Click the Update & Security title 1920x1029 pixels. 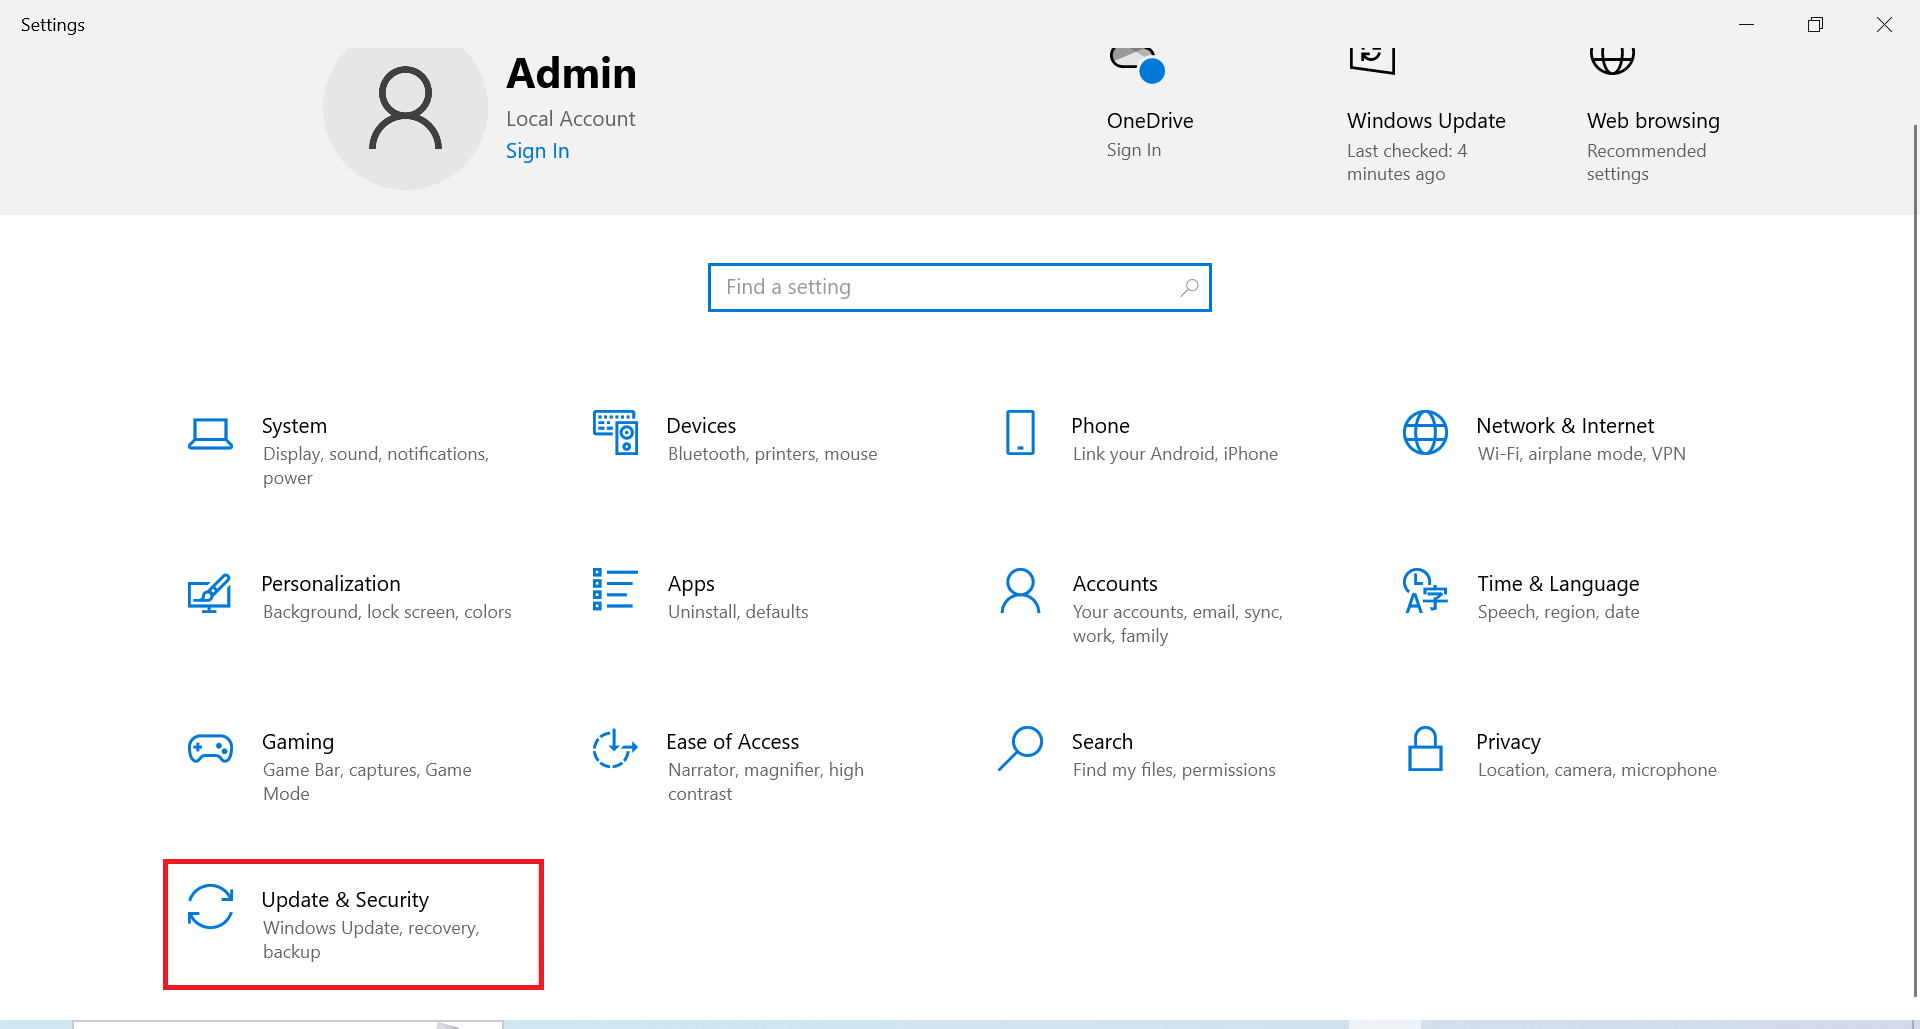(x=345, y=900)
